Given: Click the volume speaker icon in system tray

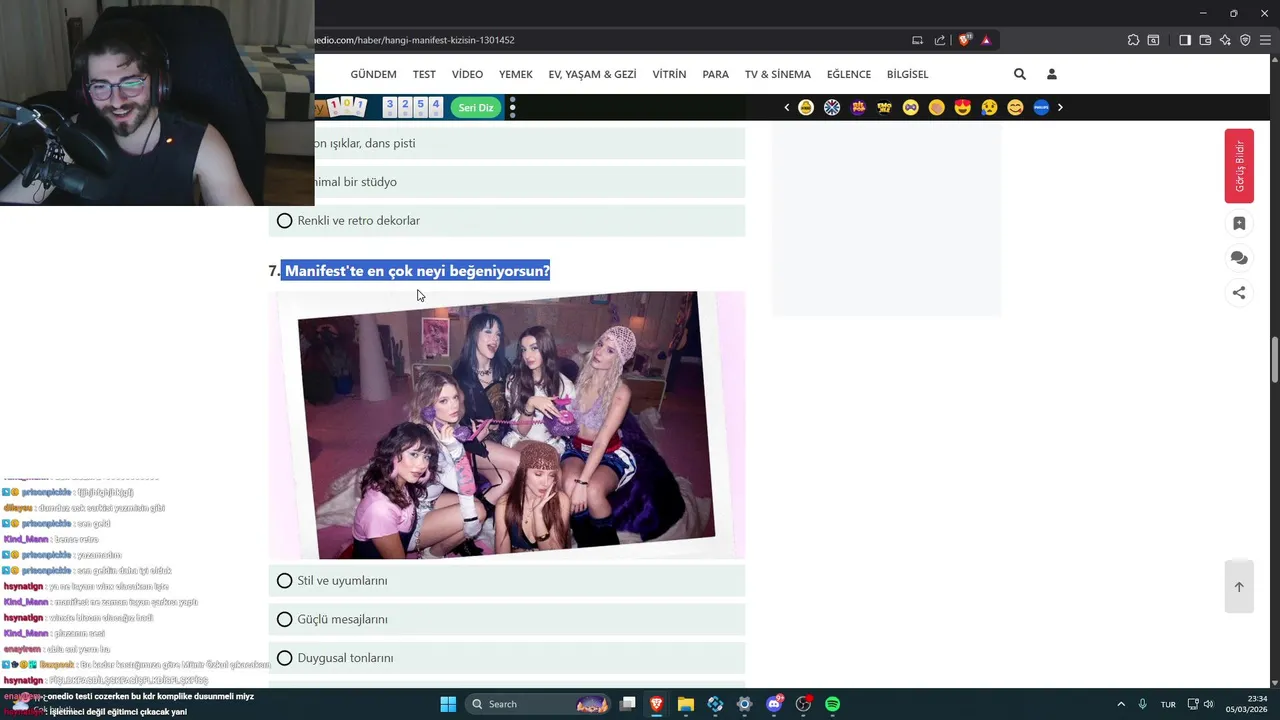Looking at the screenshot, I should click(1209, 704).
